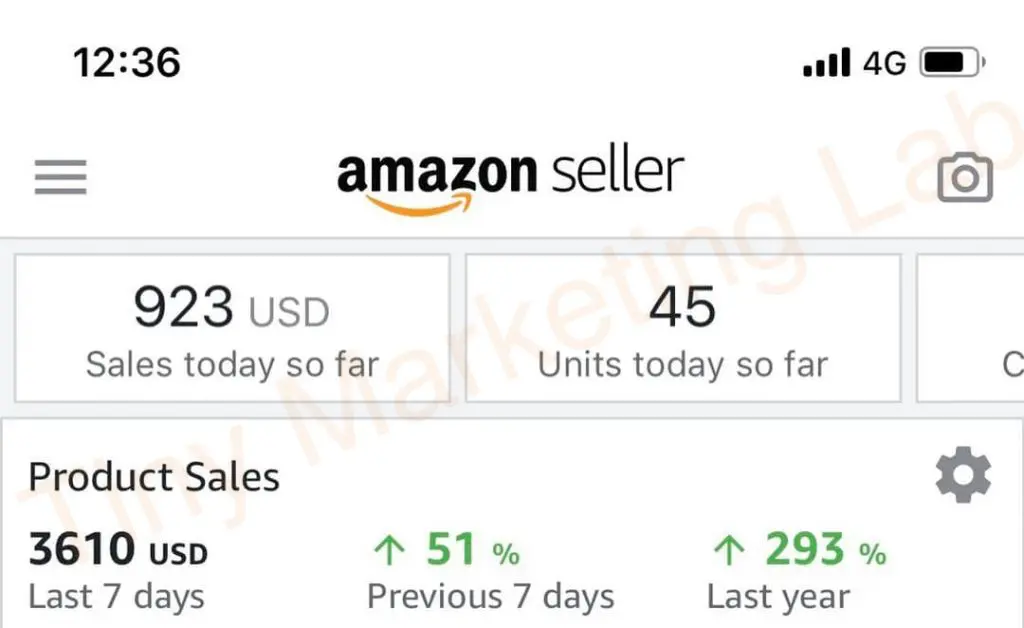
Task: Tap the 12:36 status bar clock
Action: click(x=127, y=63)
